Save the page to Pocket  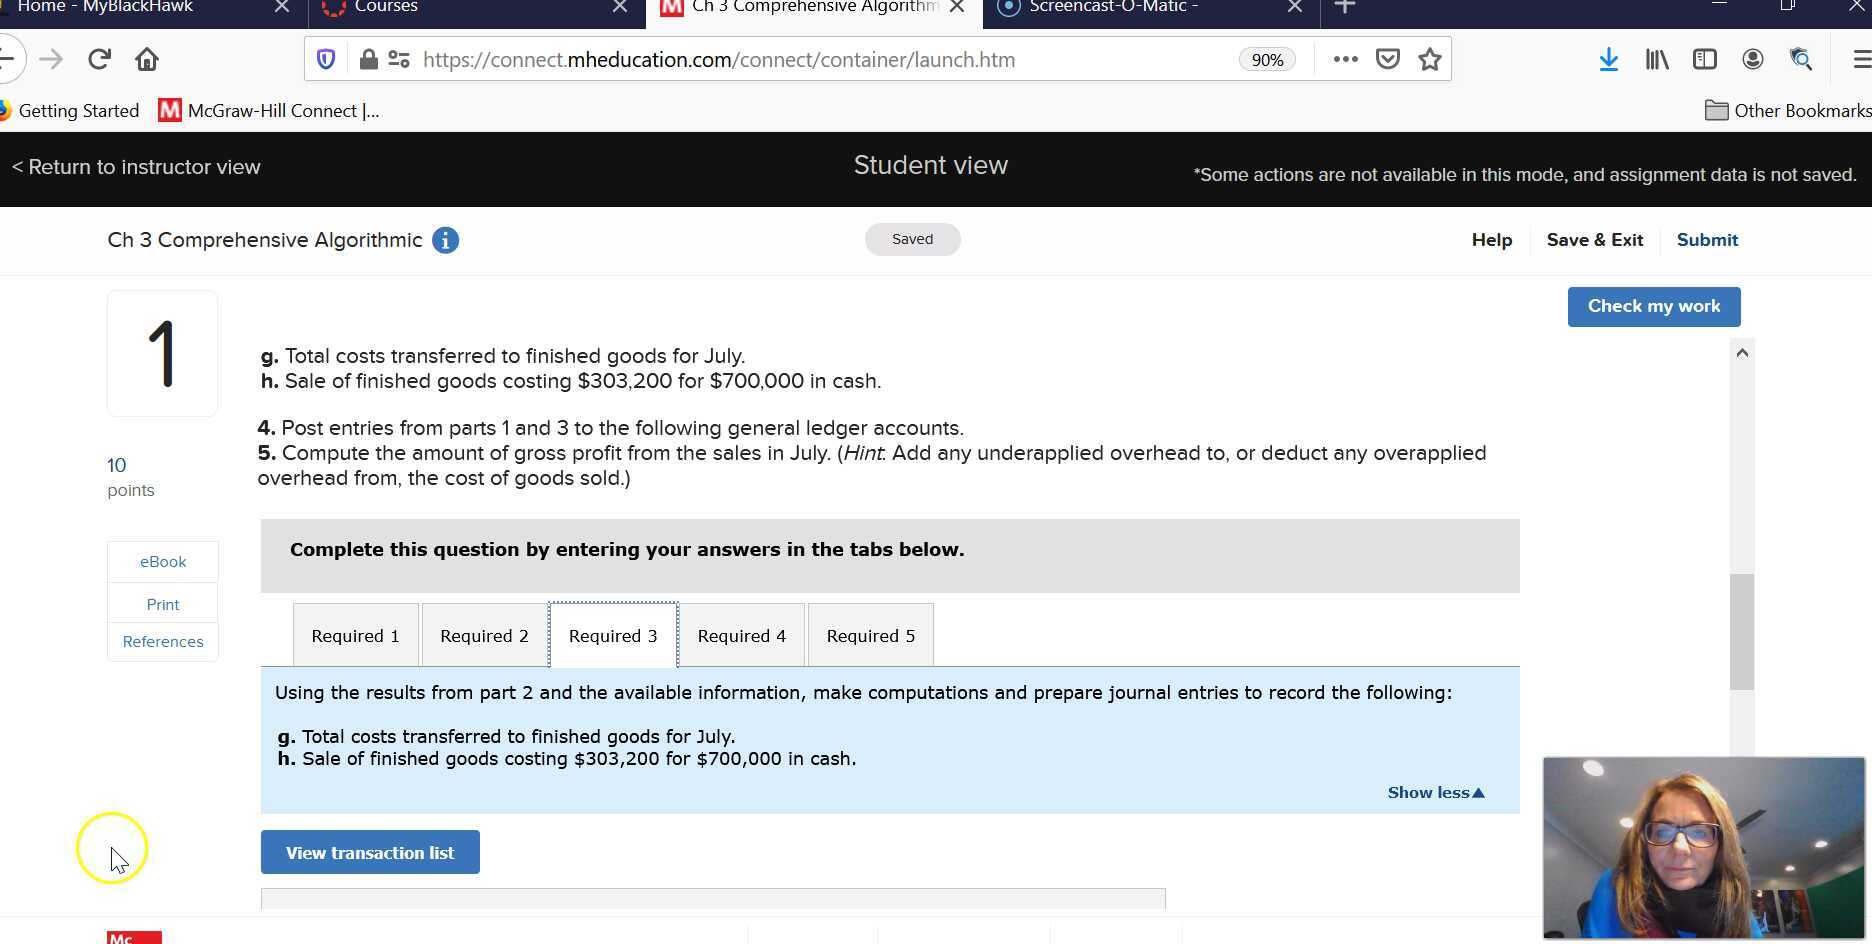click(x=1387, y=59)
